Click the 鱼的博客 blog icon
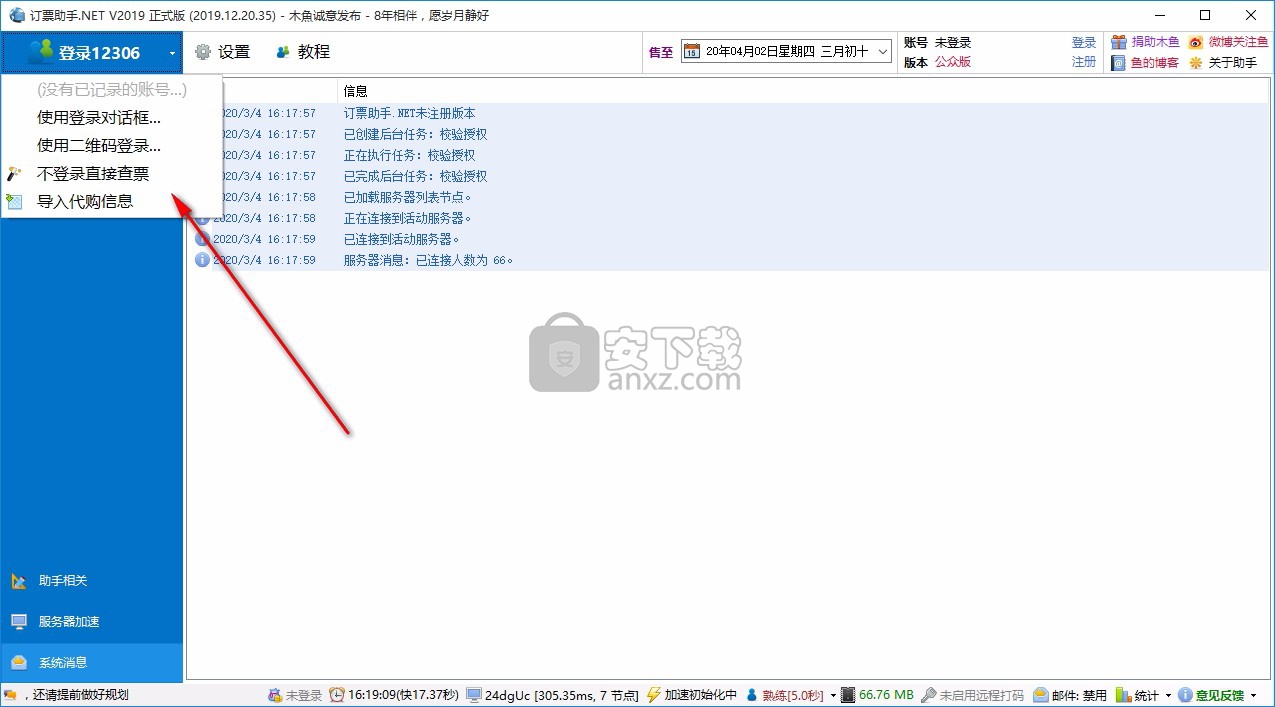1275x707 pixels. click(x=1119, y=62)
